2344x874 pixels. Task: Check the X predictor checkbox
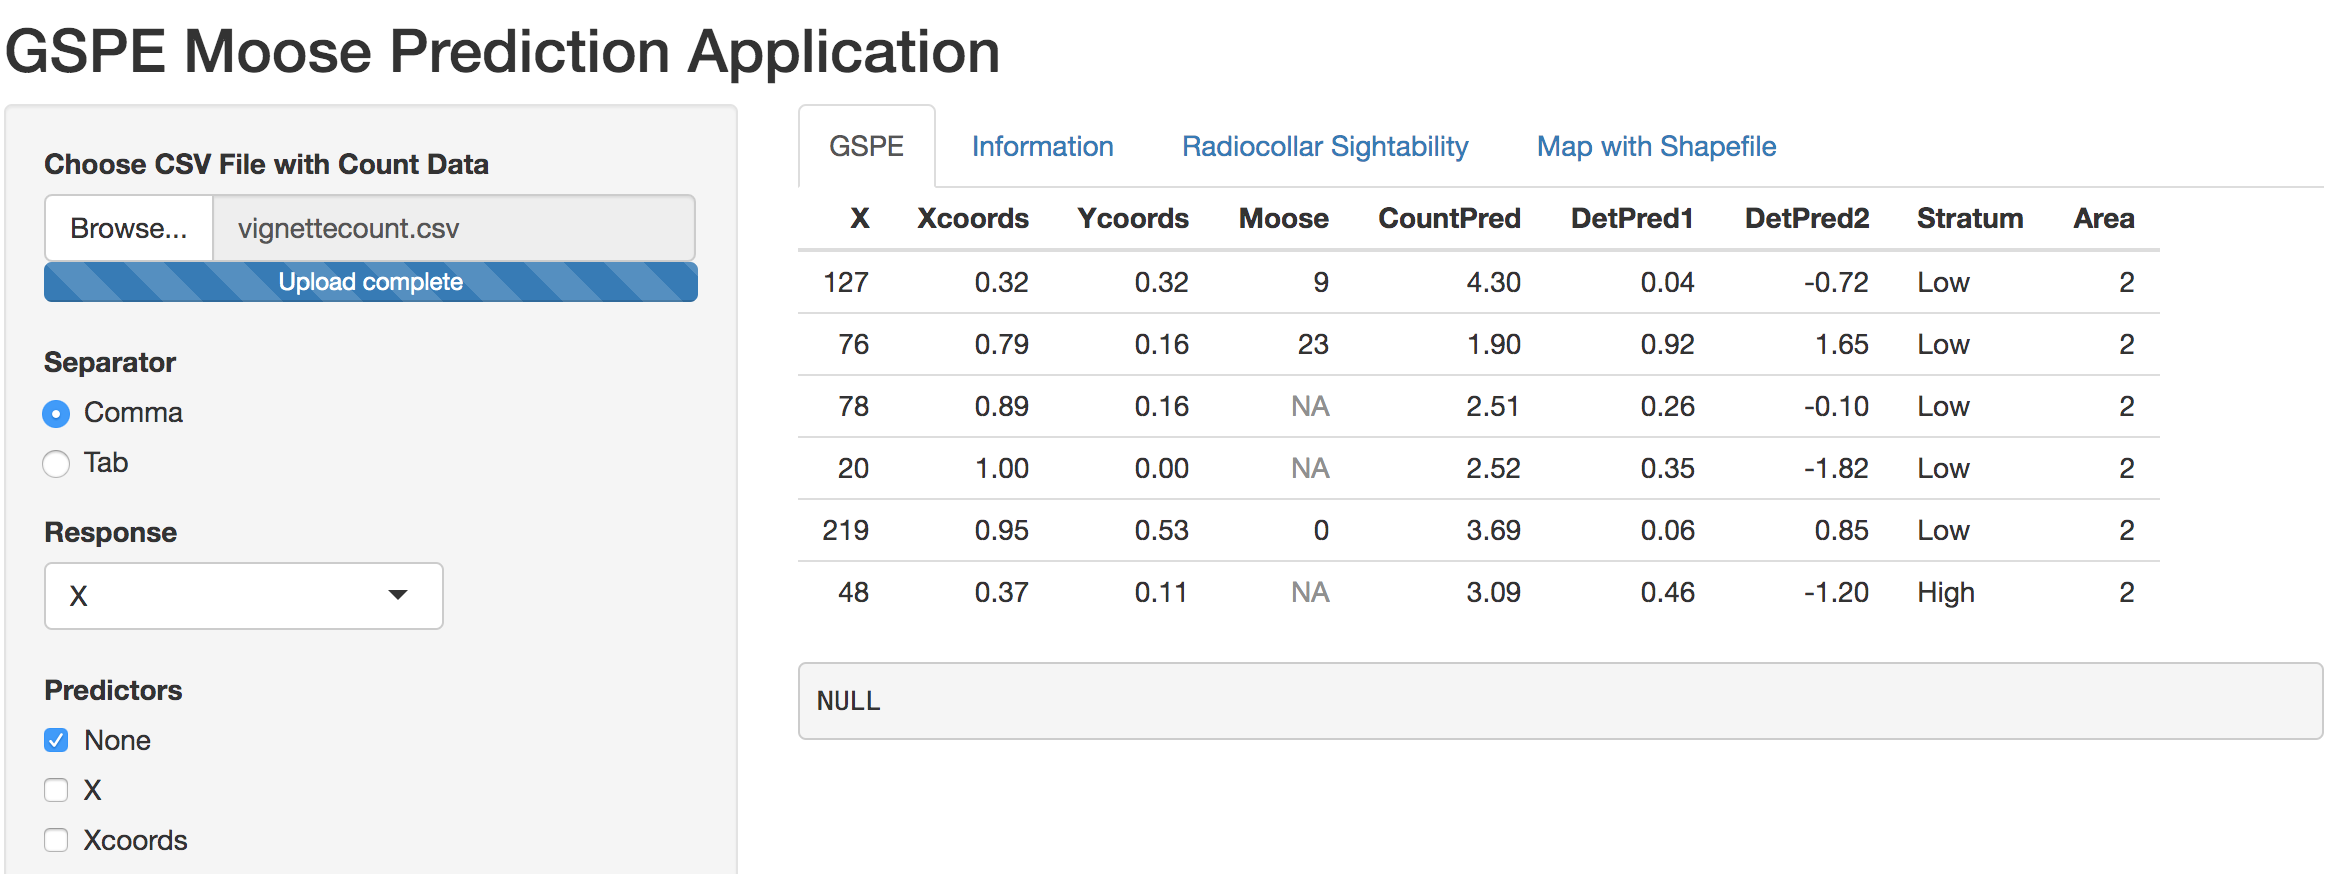[57, 790]
